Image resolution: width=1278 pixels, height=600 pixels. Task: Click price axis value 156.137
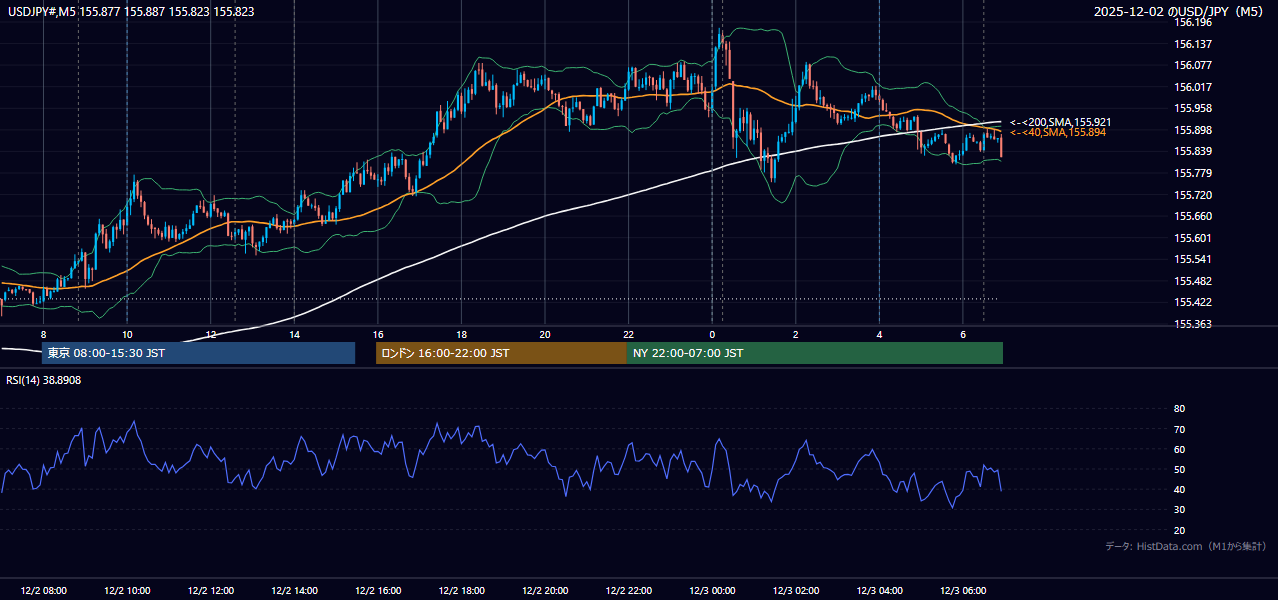pos(1193,44)
